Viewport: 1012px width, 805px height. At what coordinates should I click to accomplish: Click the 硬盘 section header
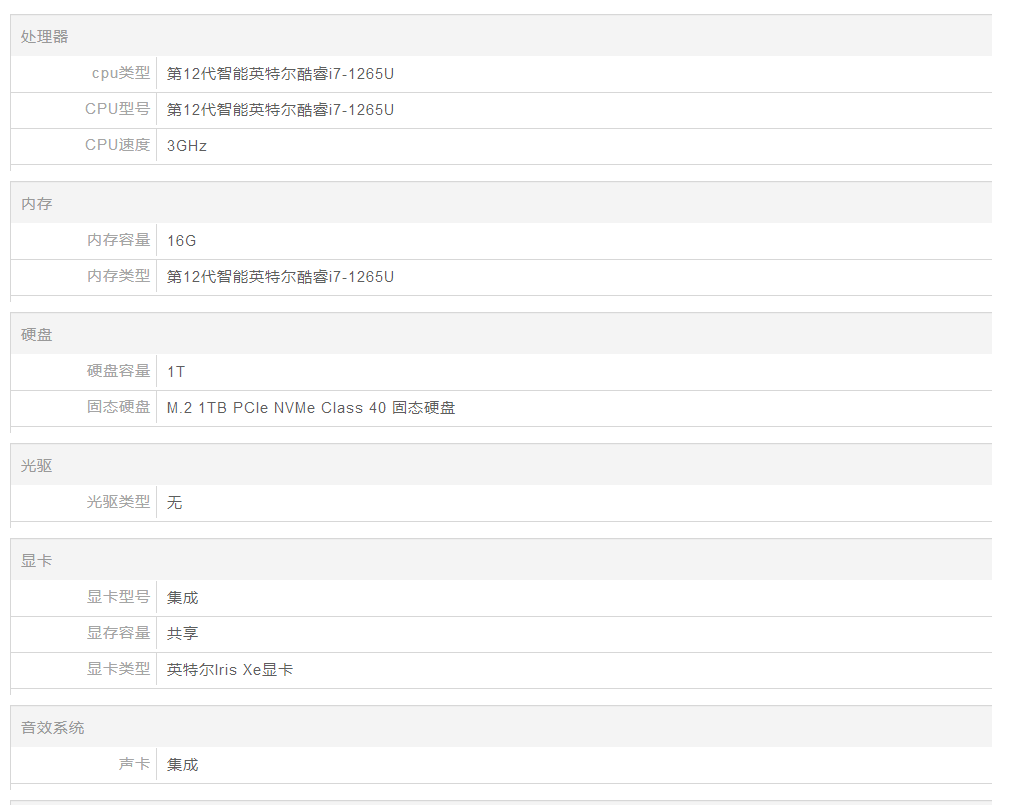pyautogui.click(x=36, y=335)
